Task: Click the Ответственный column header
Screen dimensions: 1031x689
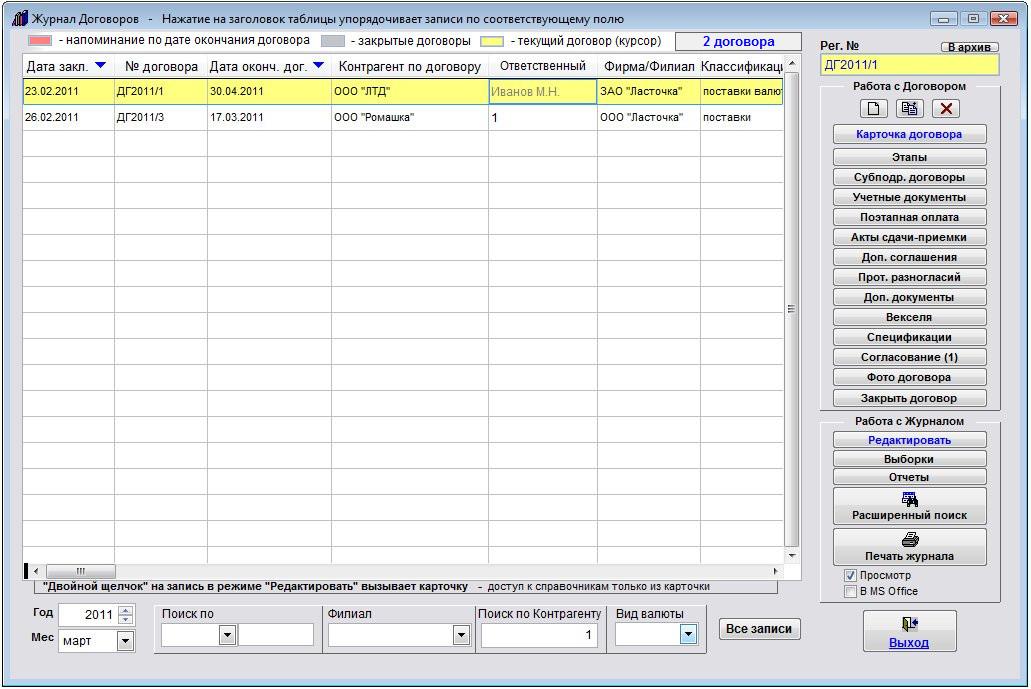Action: tap(542, 67)
